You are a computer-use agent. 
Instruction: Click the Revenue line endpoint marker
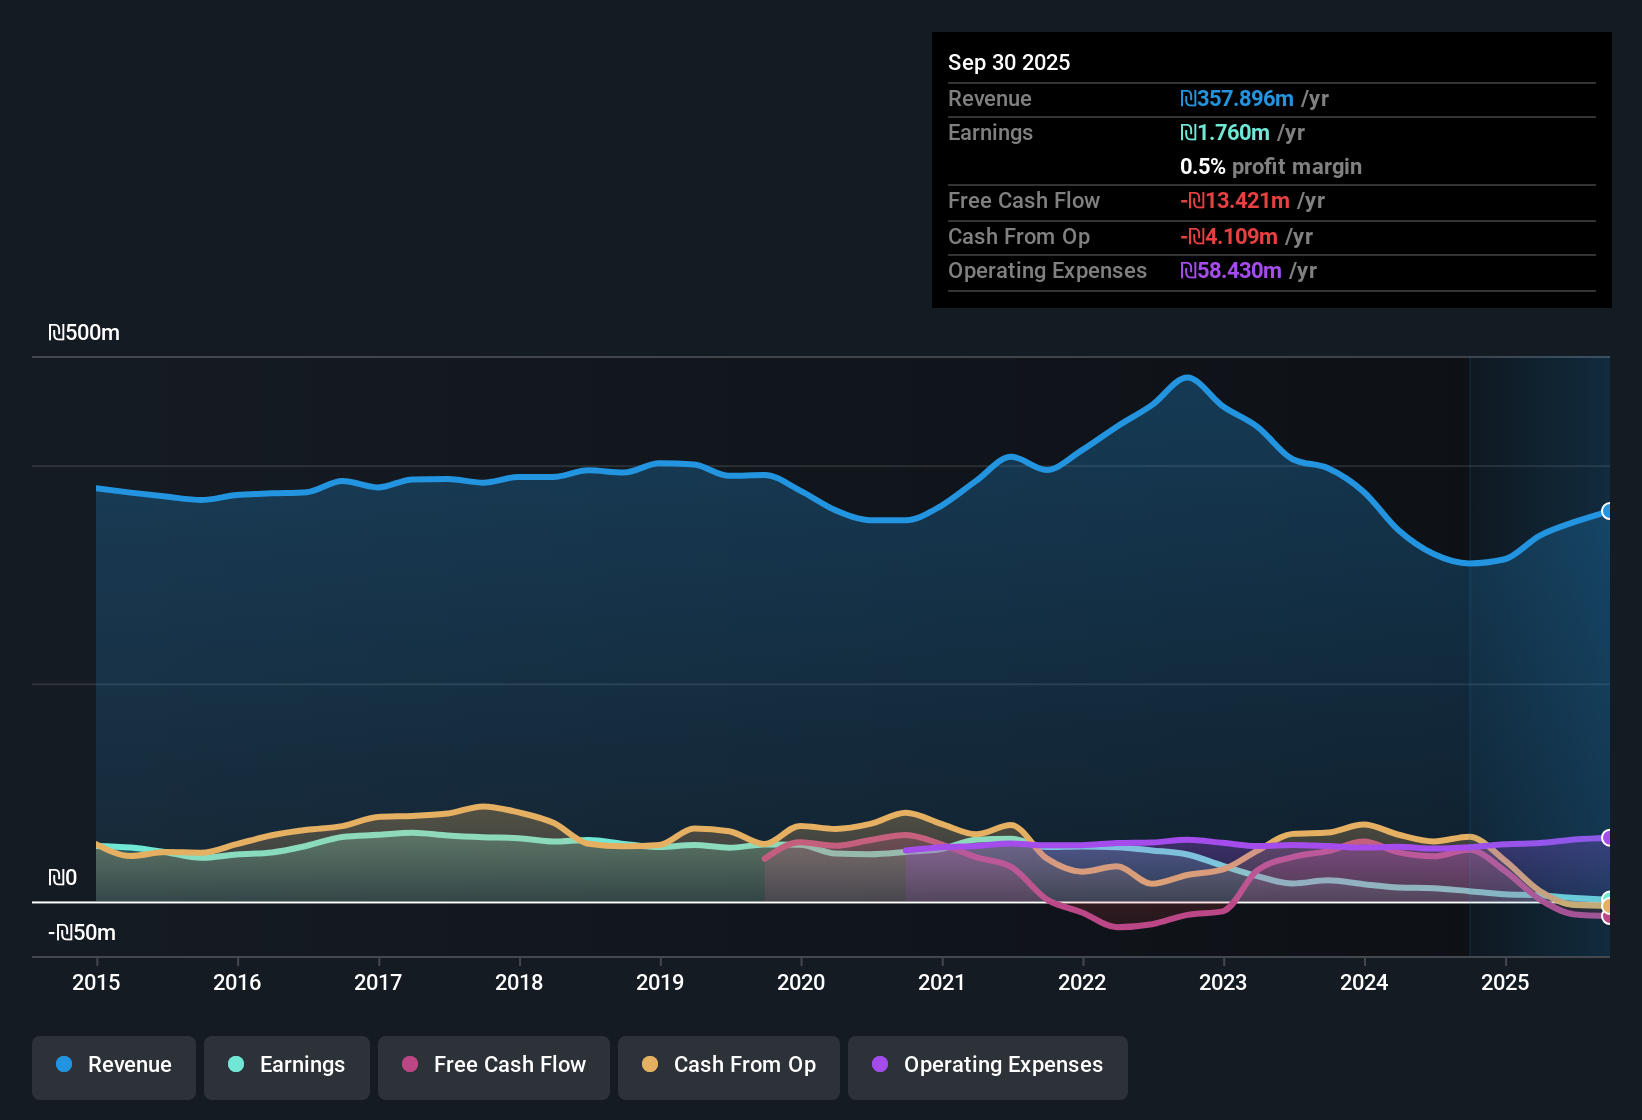click(x=1607, y=511)
